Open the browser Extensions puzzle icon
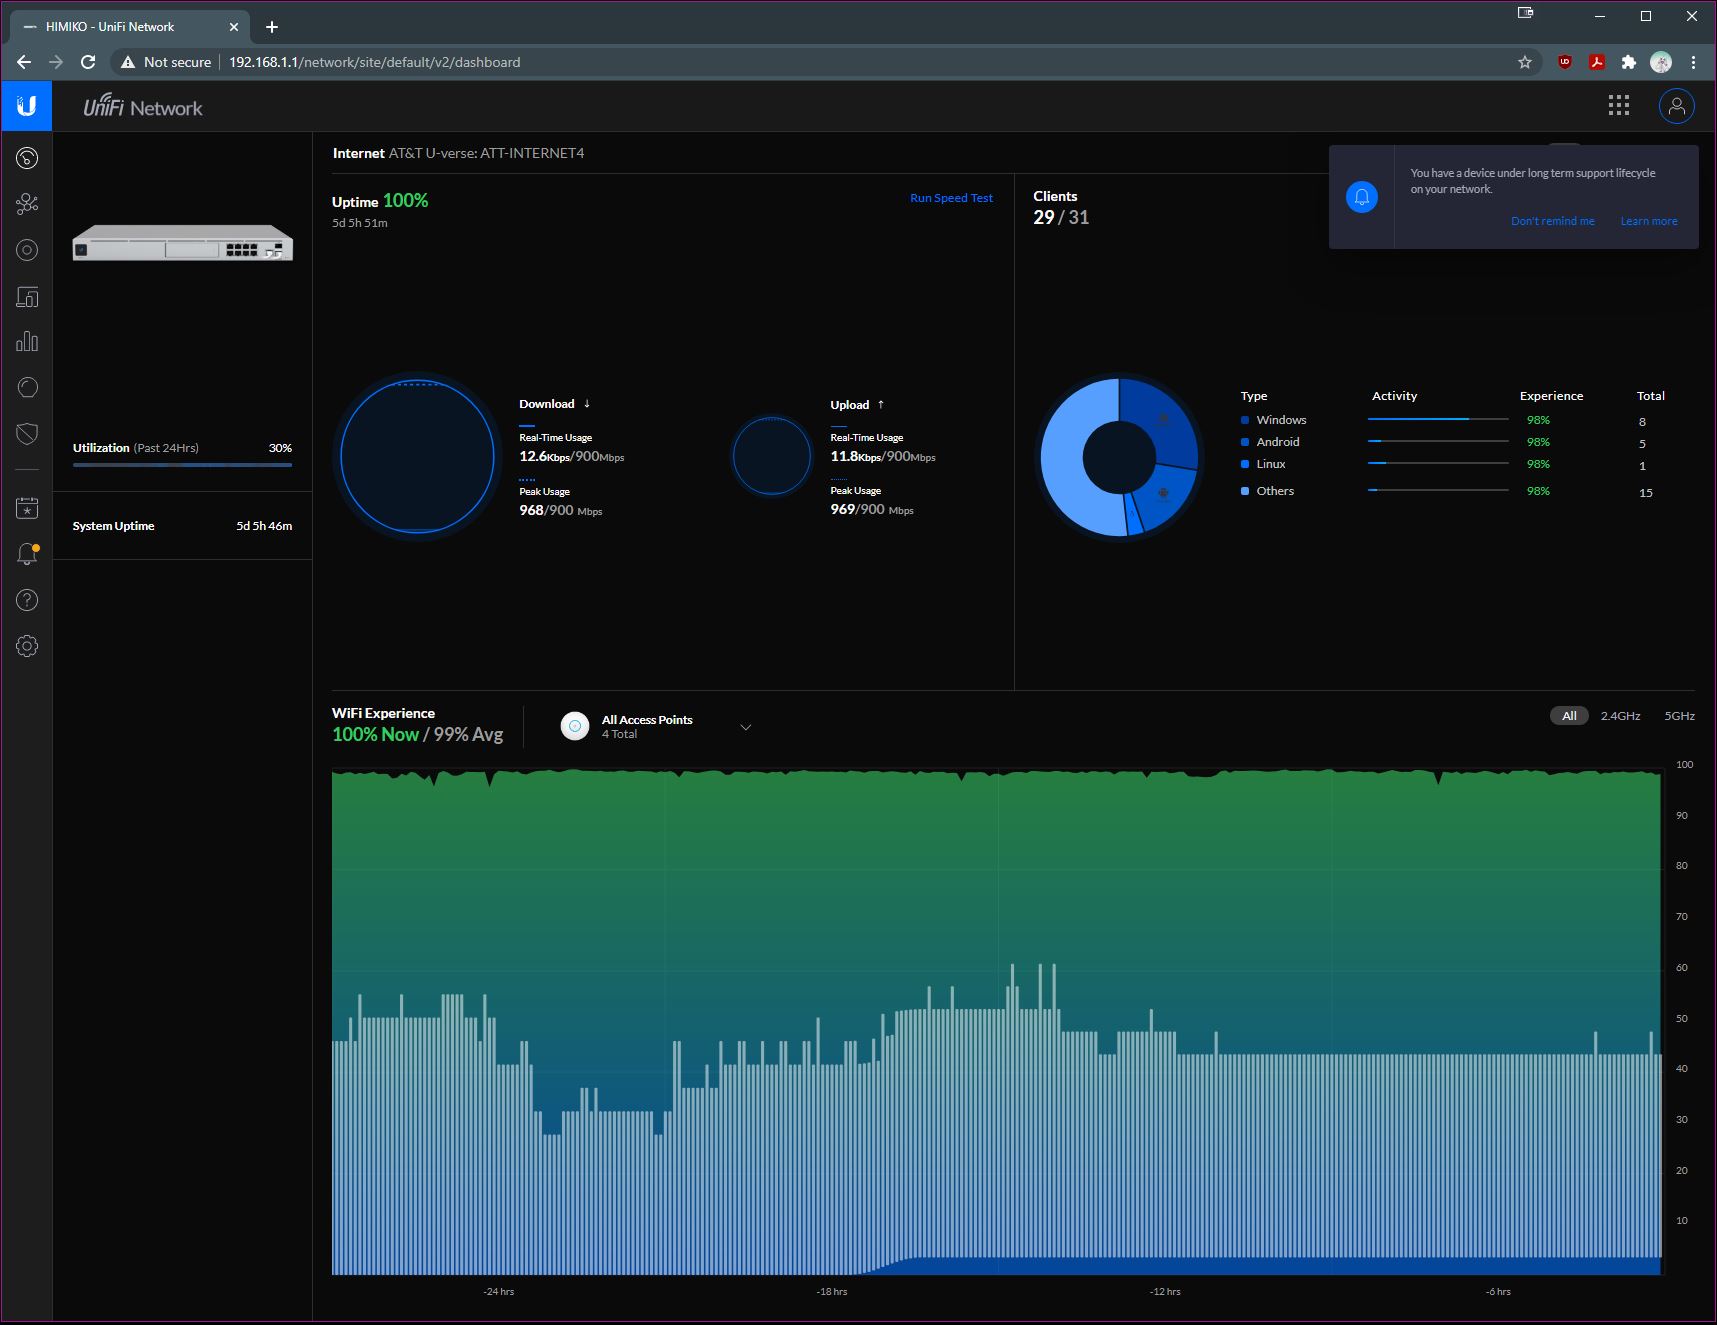This screenshot has height=1325, width=1717. pyautogui.click(x=1629, y=62)
